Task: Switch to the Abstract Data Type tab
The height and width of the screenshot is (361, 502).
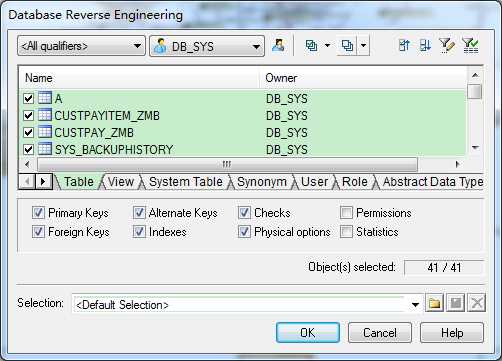Action: coord(433,182)
